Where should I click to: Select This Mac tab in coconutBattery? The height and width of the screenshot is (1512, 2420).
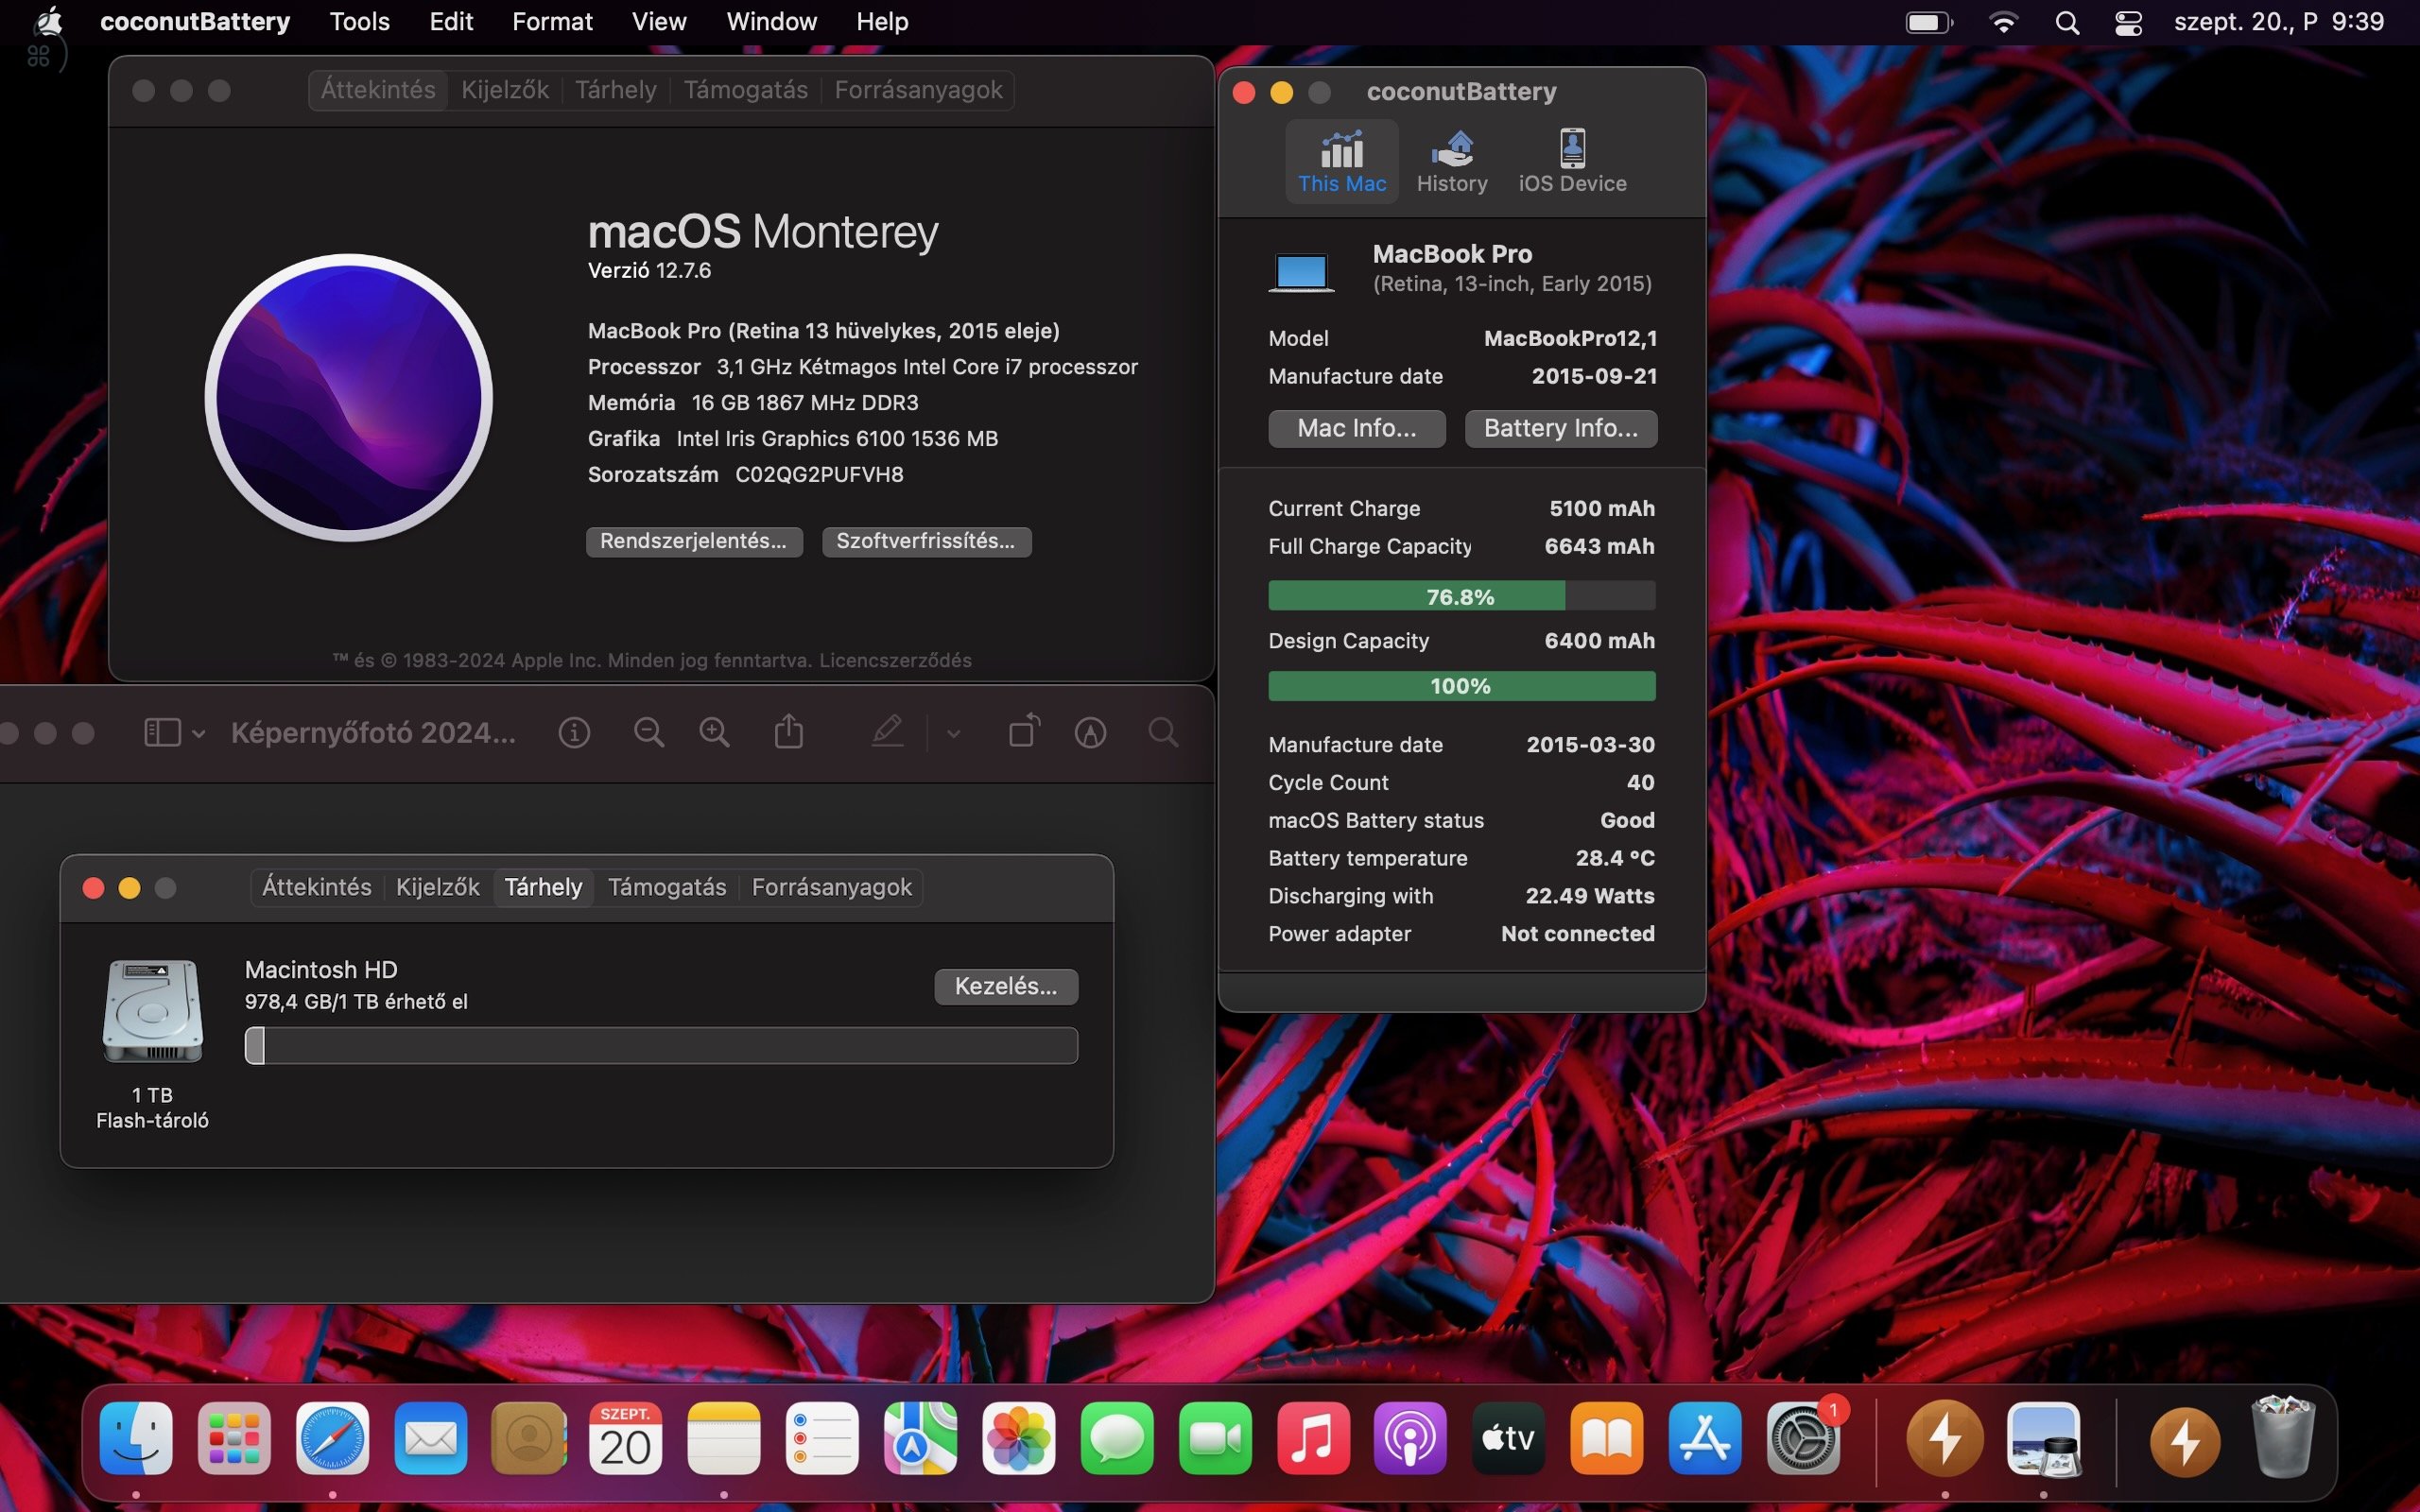click(1341, 161)
